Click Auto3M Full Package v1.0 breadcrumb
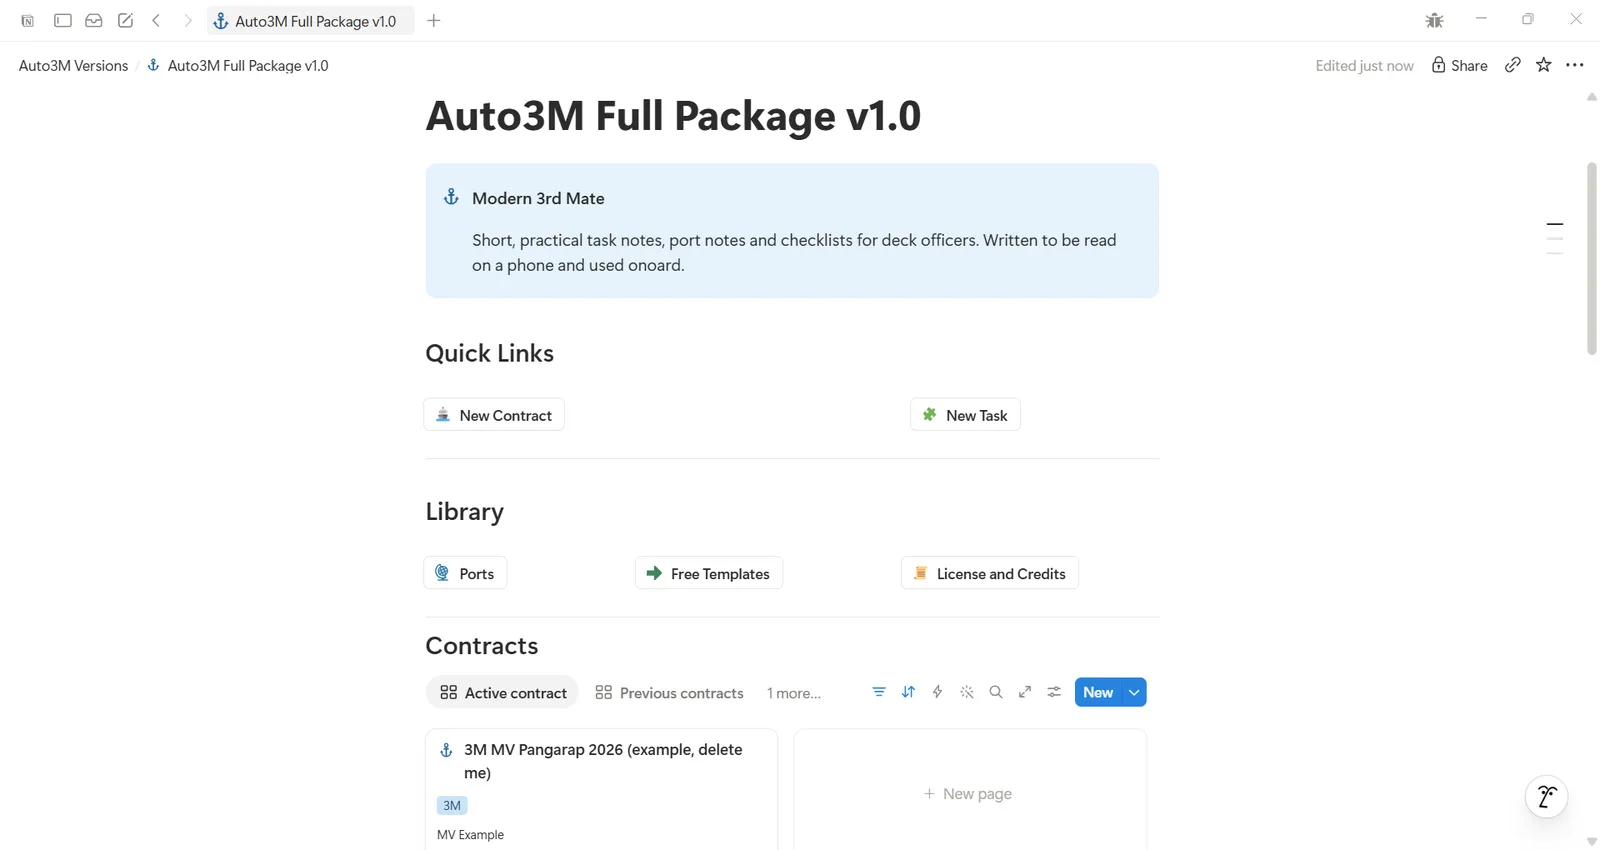The width and height of the screenshot is (1600, 850). coord(238,65)
